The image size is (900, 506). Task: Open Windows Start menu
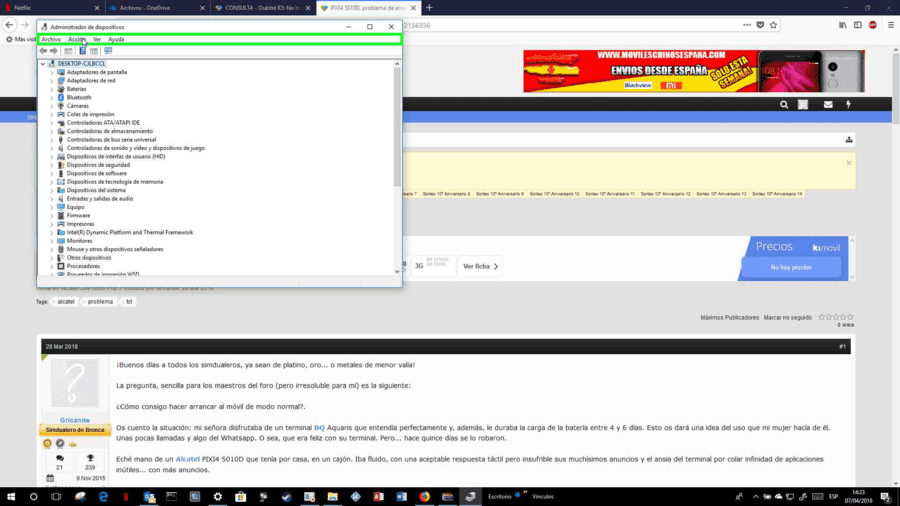[x=11, y=496]
